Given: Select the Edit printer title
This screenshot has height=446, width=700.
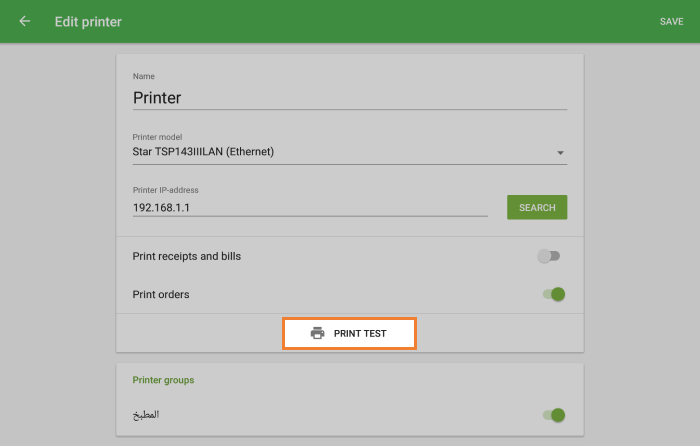Looking at the screenshot, I should (88, 21).
